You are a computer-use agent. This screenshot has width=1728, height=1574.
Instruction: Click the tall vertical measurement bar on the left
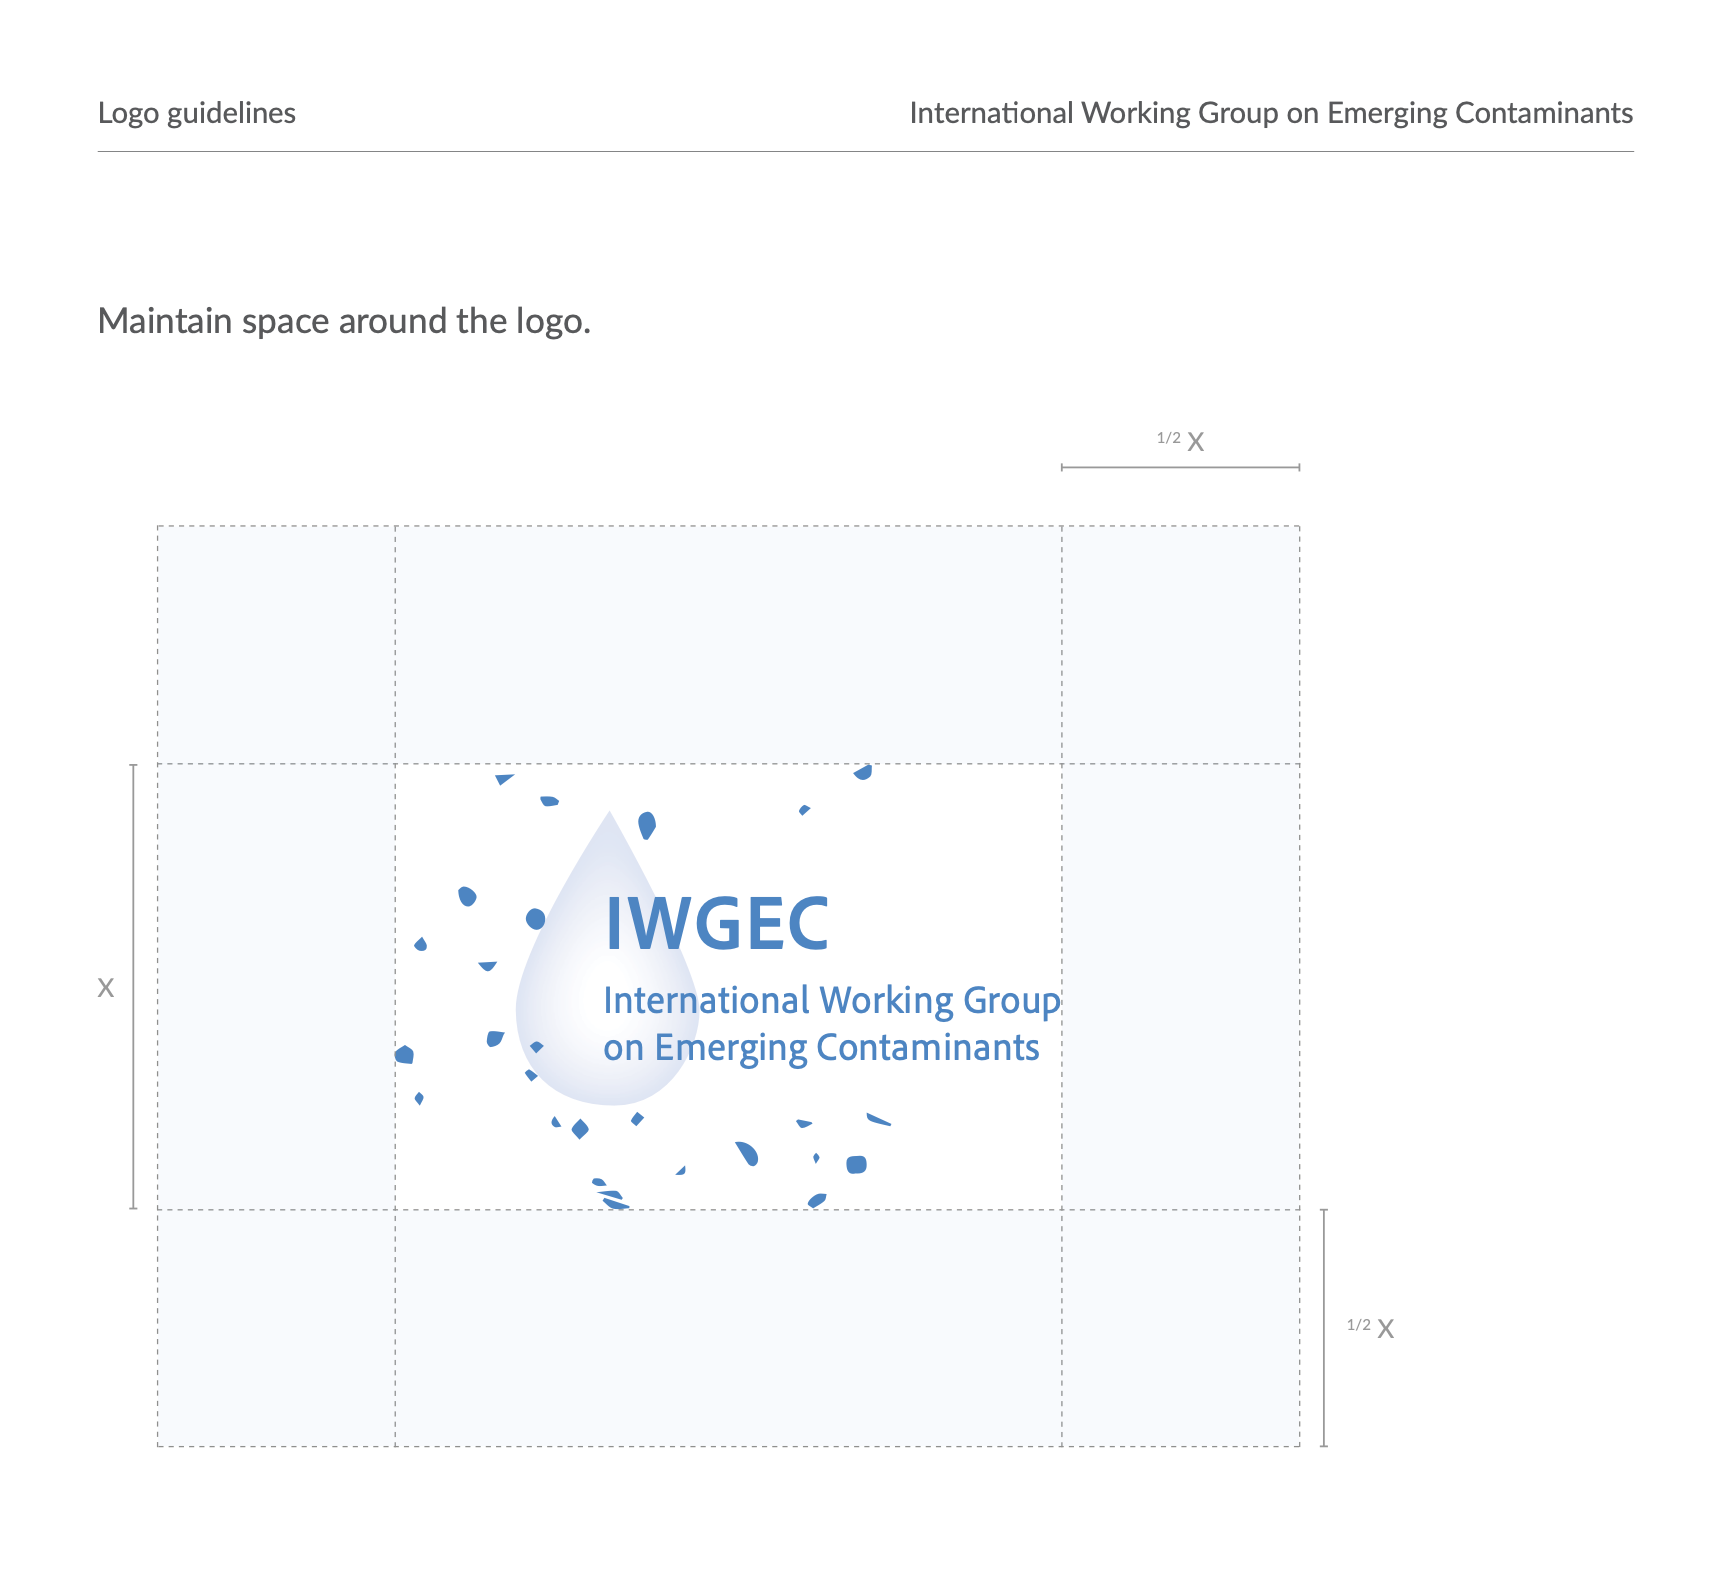[x=133, y=987]
